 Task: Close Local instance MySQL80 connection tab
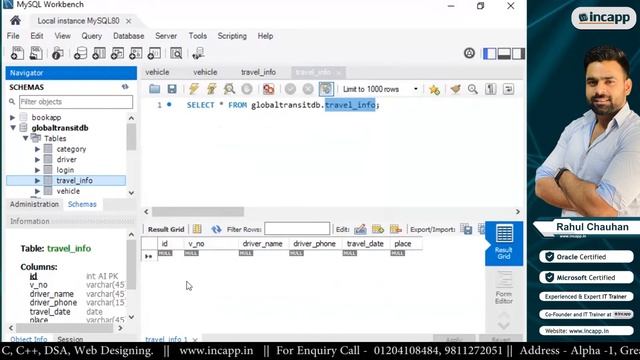pyautogui.click(x=129, y=21)
